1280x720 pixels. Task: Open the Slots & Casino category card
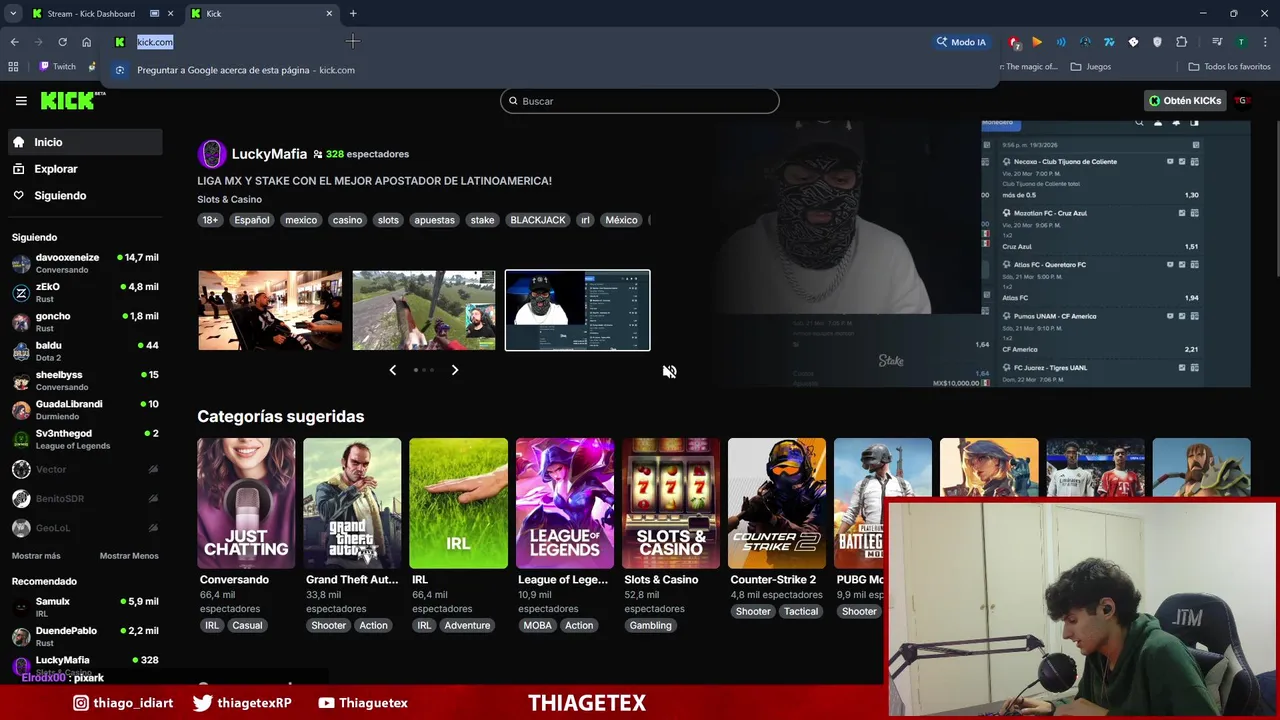[671, 503]
